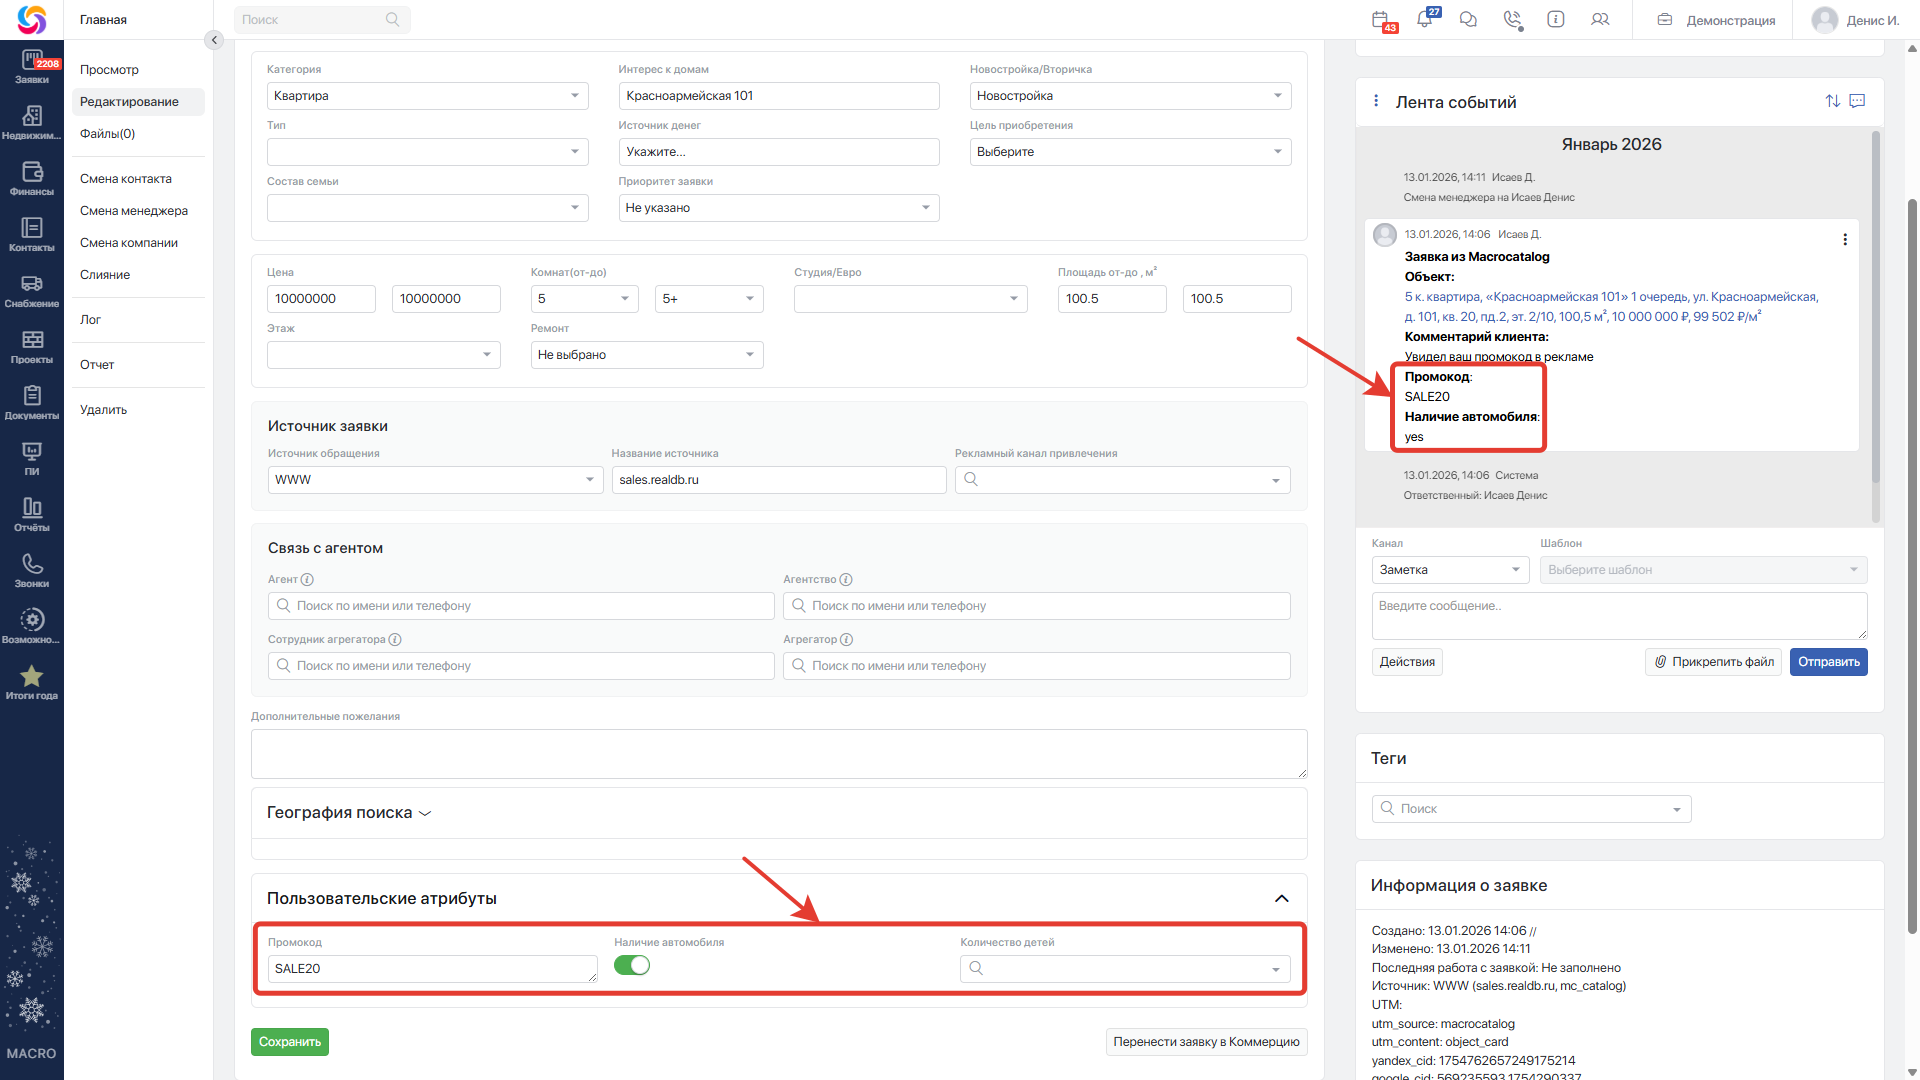This screenshot has width=1920, height=1080.
Task: Open the calendar icon with badge
Action: (1381, 19)
